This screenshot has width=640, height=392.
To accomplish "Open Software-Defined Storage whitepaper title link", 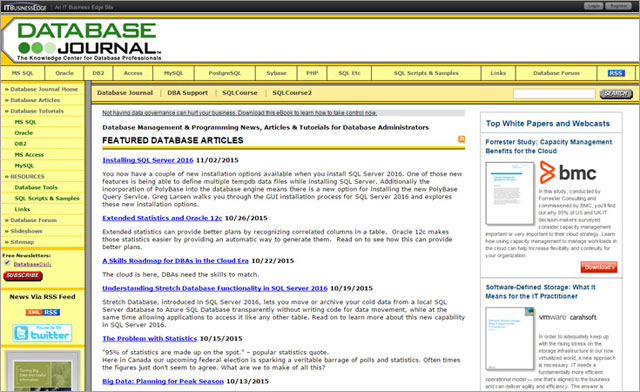I will [x=540, y=292].
